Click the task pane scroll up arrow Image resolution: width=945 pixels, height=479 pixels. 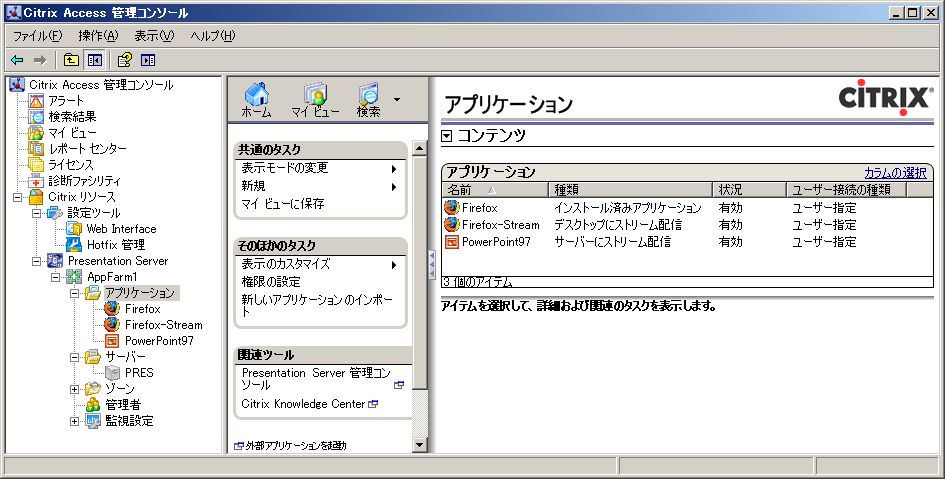click(419, 148)
